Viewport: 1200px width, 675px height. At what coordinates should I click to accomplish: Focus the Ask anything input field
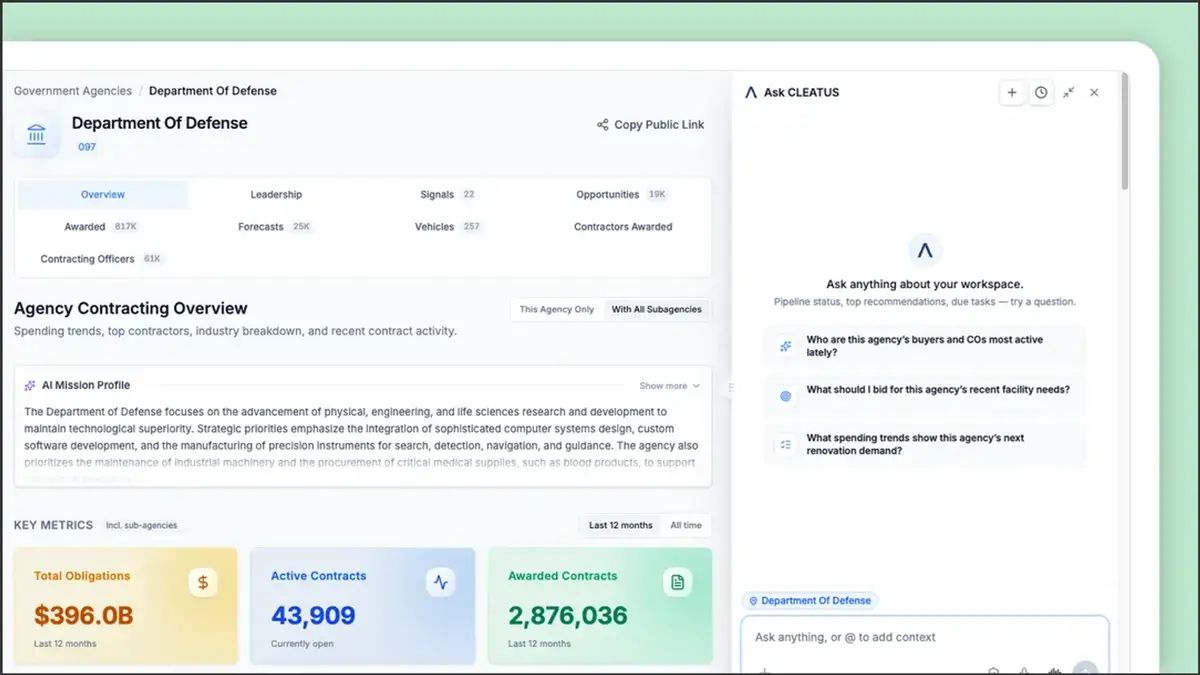[925, 638]
